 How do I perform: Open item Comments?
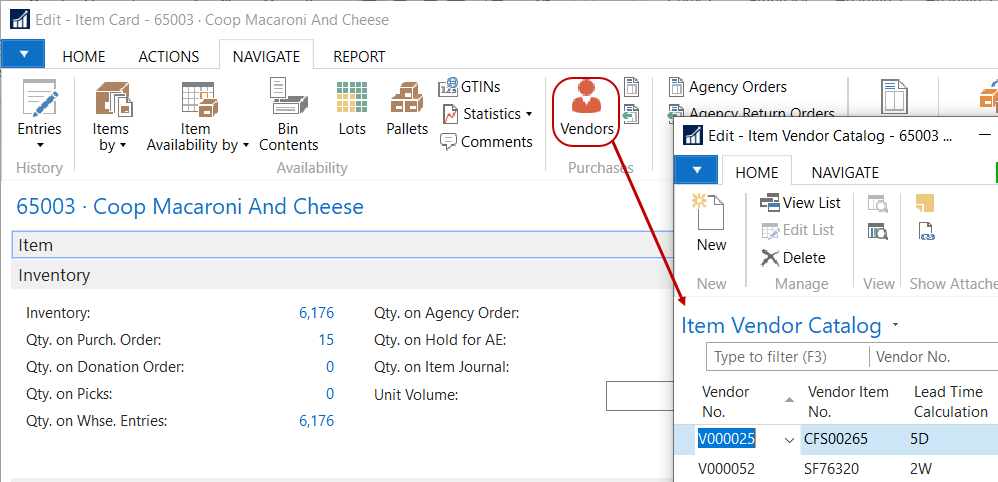486,142
